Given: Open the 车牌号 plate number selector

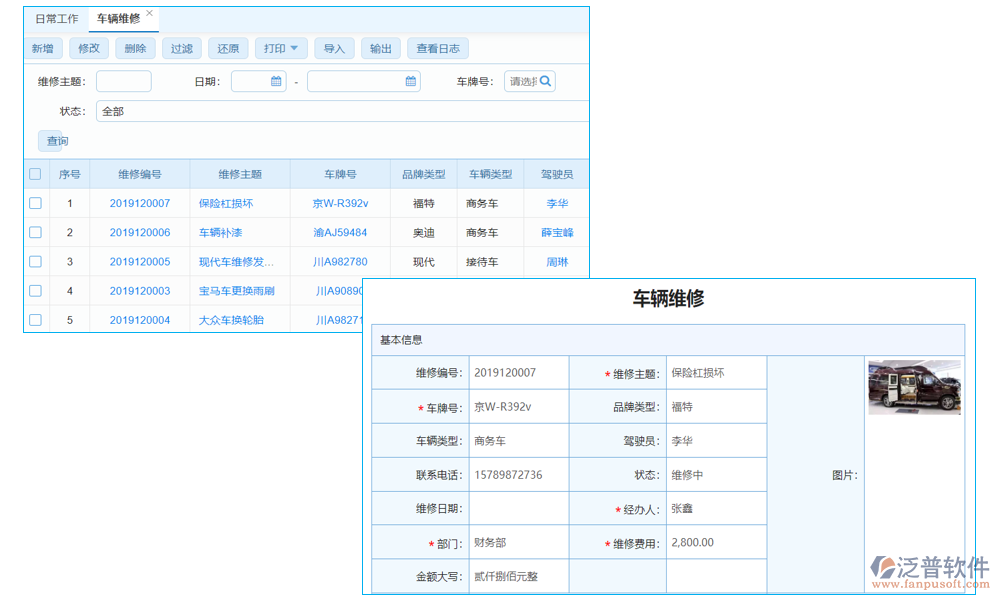Looking at the screenshot, I should click(x=525, y=82).
